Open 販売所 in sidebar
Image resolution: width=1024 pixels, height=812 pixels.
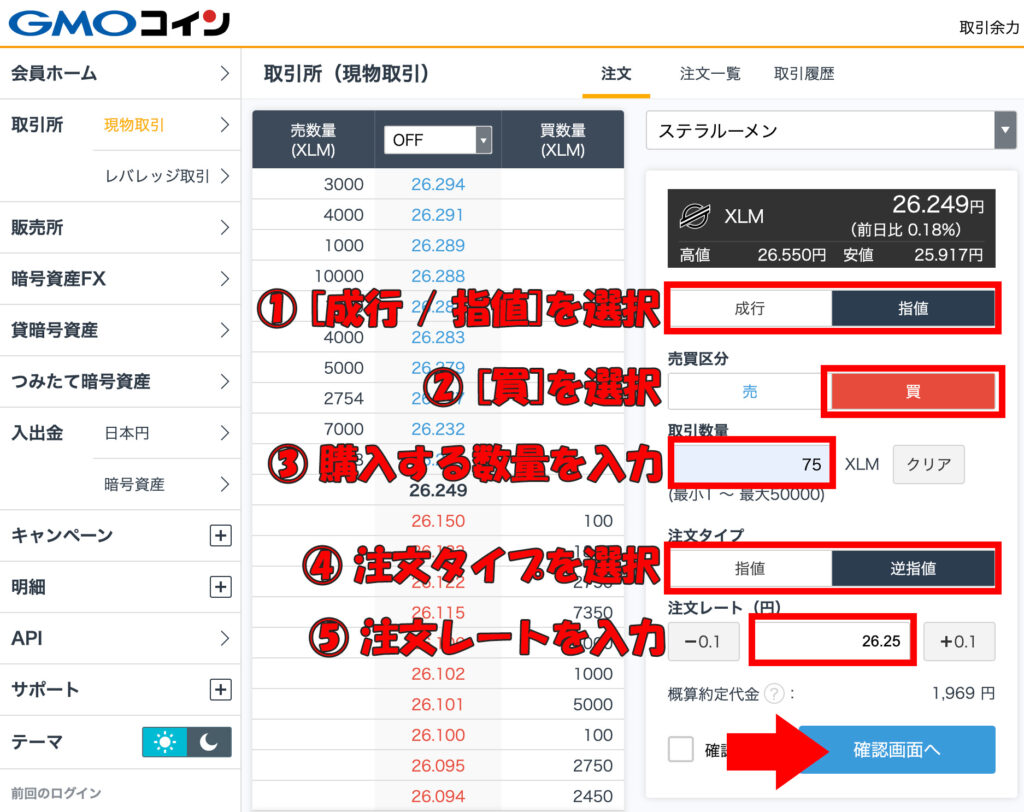120,227
